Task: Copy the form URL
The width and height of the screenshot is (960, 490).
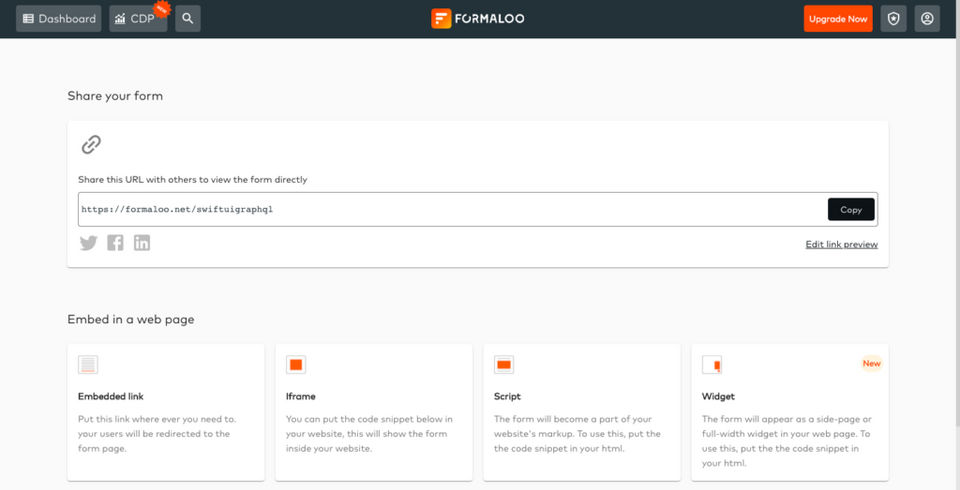Action: 851,210
